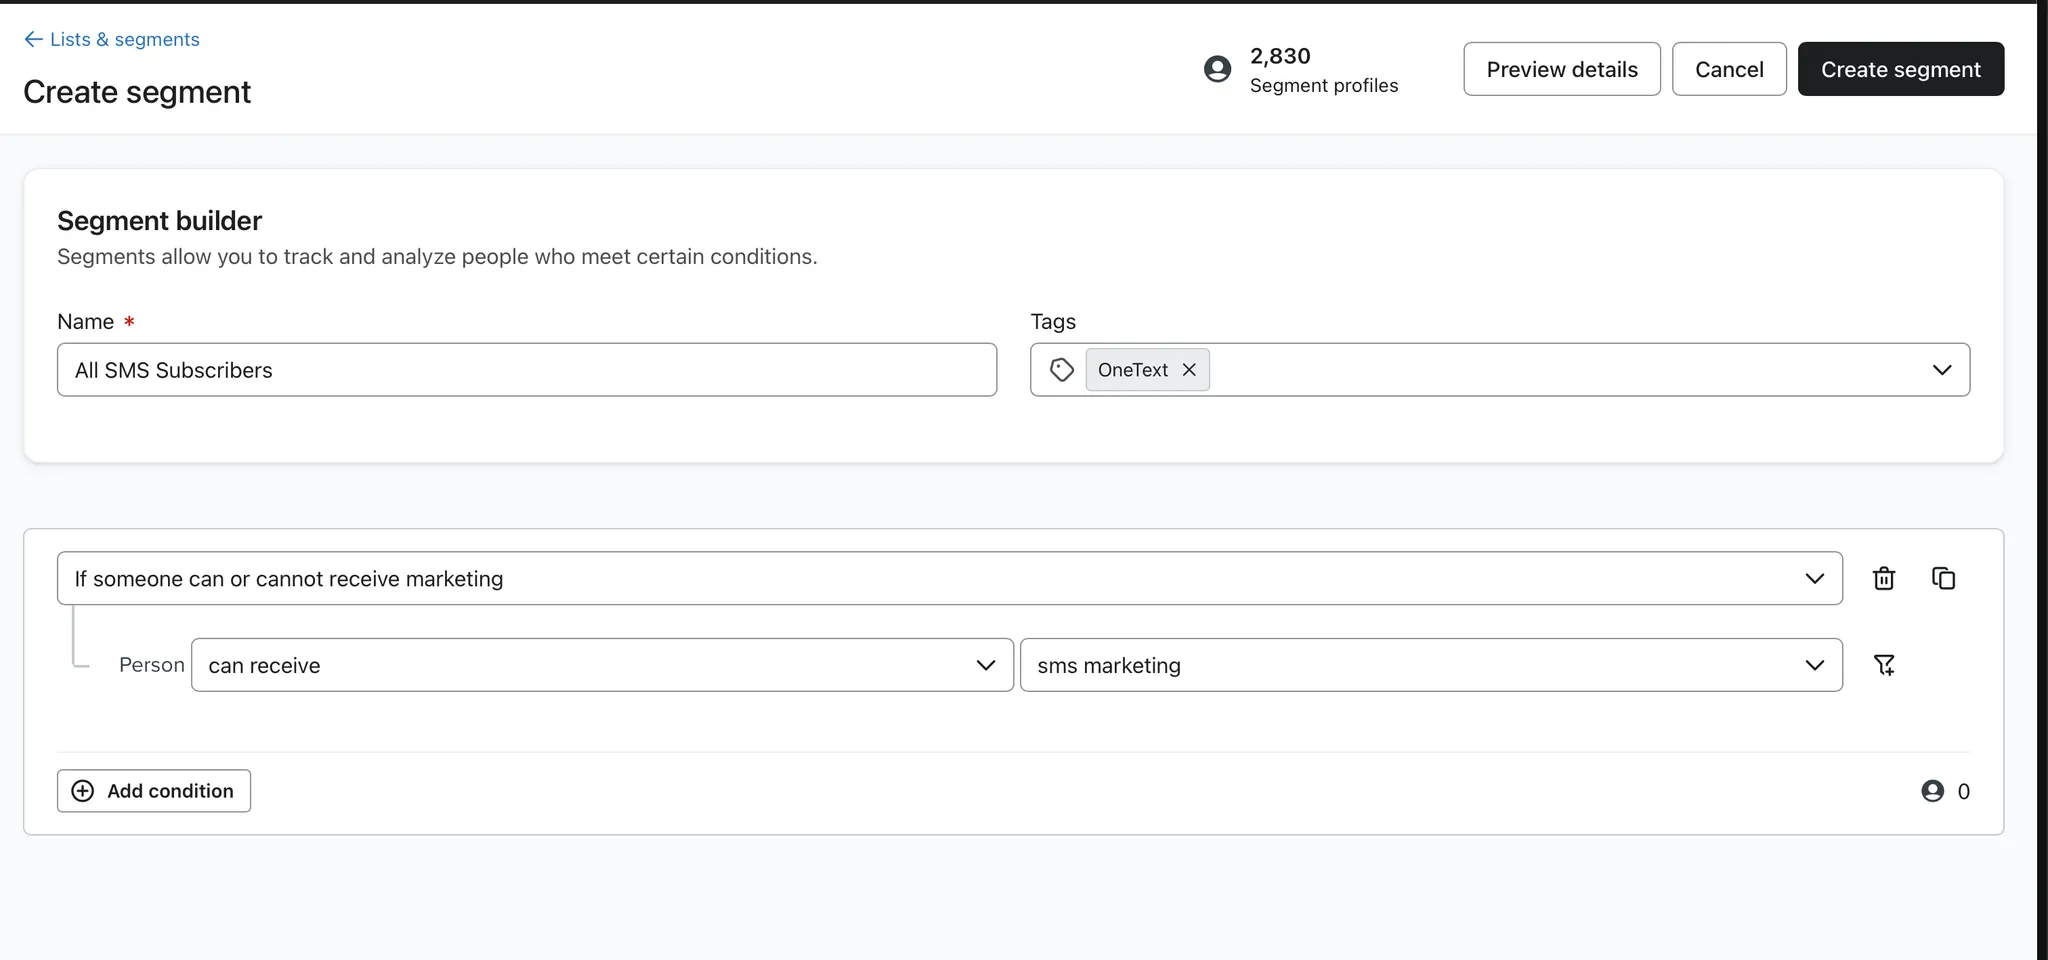The height and width of the screenshot is (960, 2048).
Task: Click the Create segment button
Action: tap(1900, 69)
